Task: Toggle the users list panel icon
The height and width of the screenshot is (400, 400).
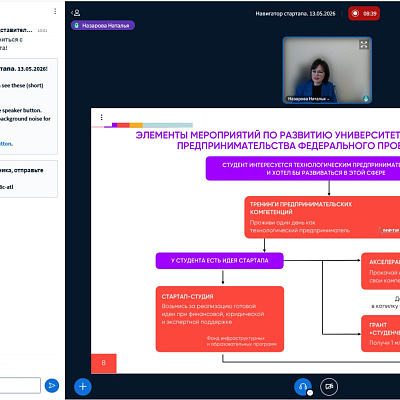Action: point(76,13)
